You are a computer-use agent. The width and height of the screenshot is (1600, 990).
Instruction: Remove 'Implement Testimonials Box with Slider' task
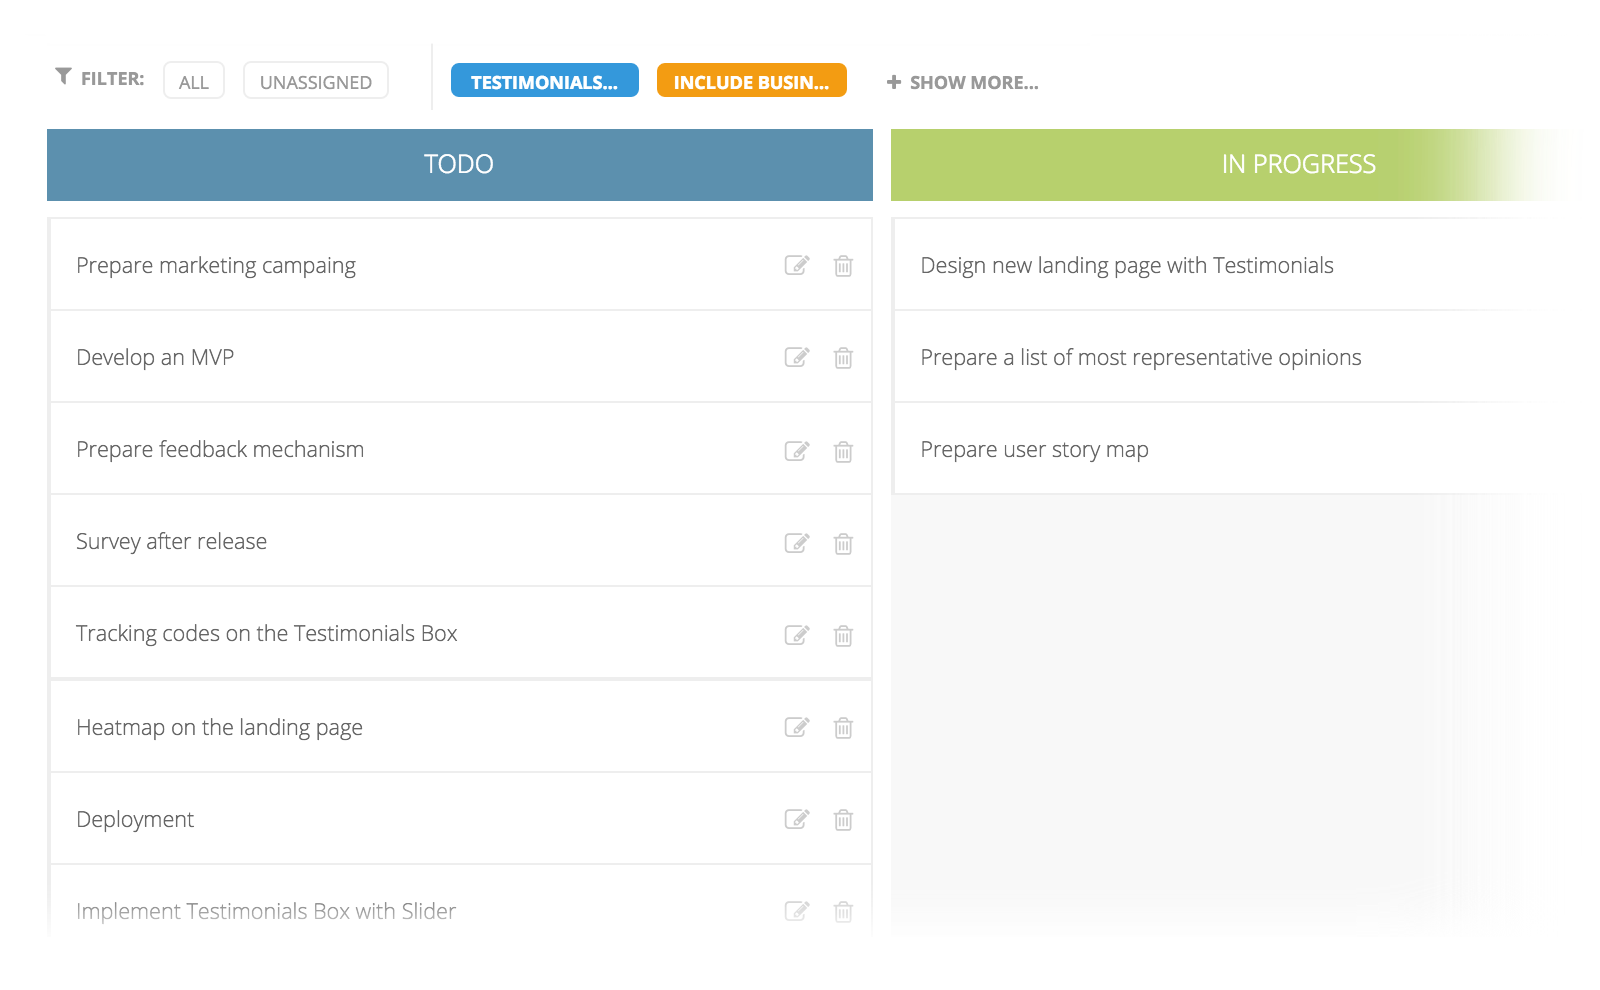coord(843,912)
